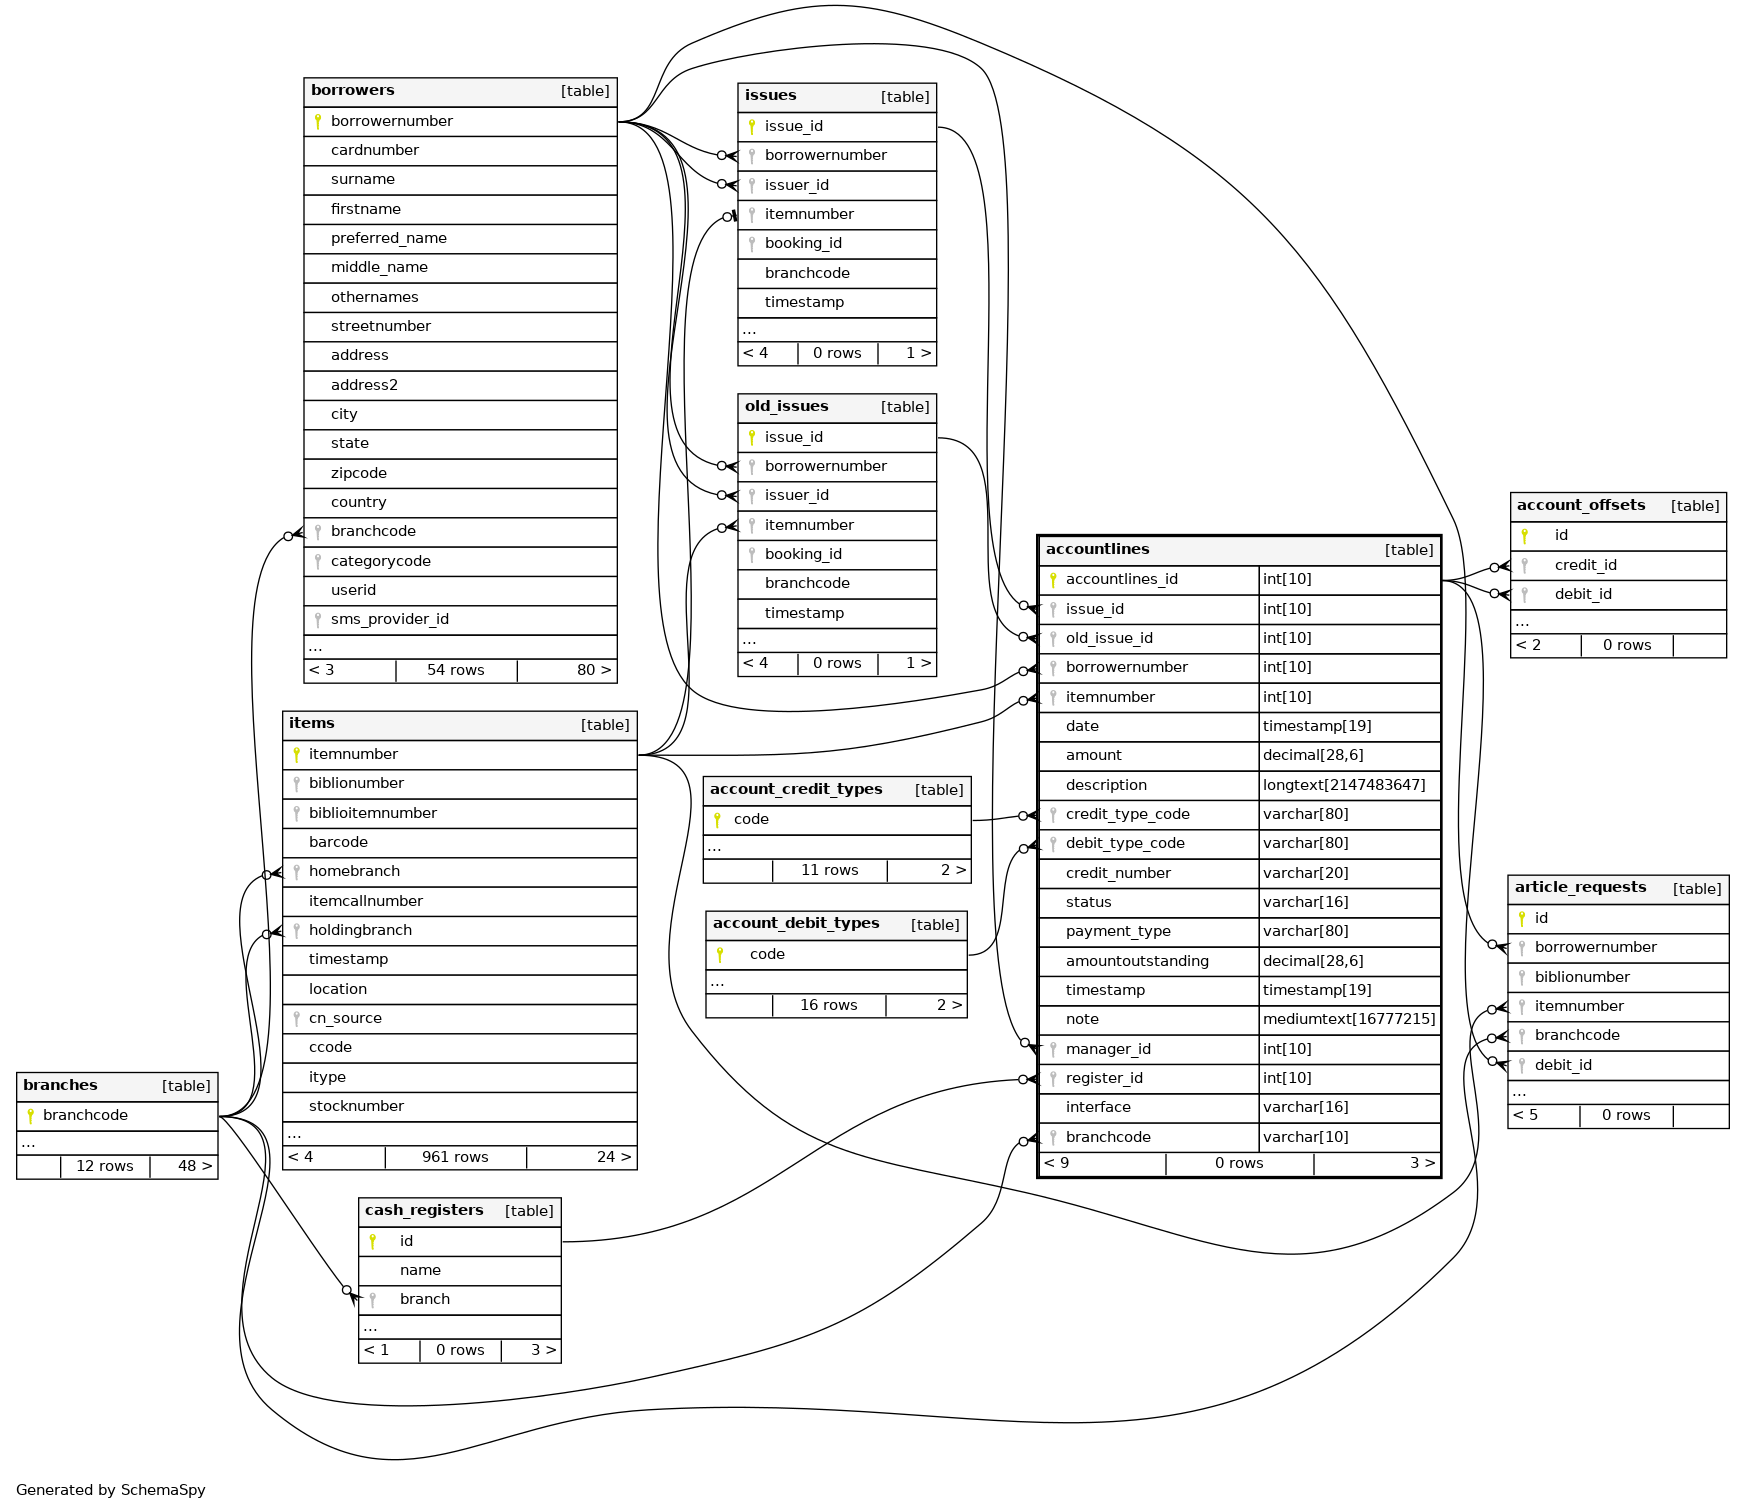The height and width of the screenshot is (1509, 1745).
Task: Click the foreign key icon beside branch in cash_registers
Action: 372,1299
